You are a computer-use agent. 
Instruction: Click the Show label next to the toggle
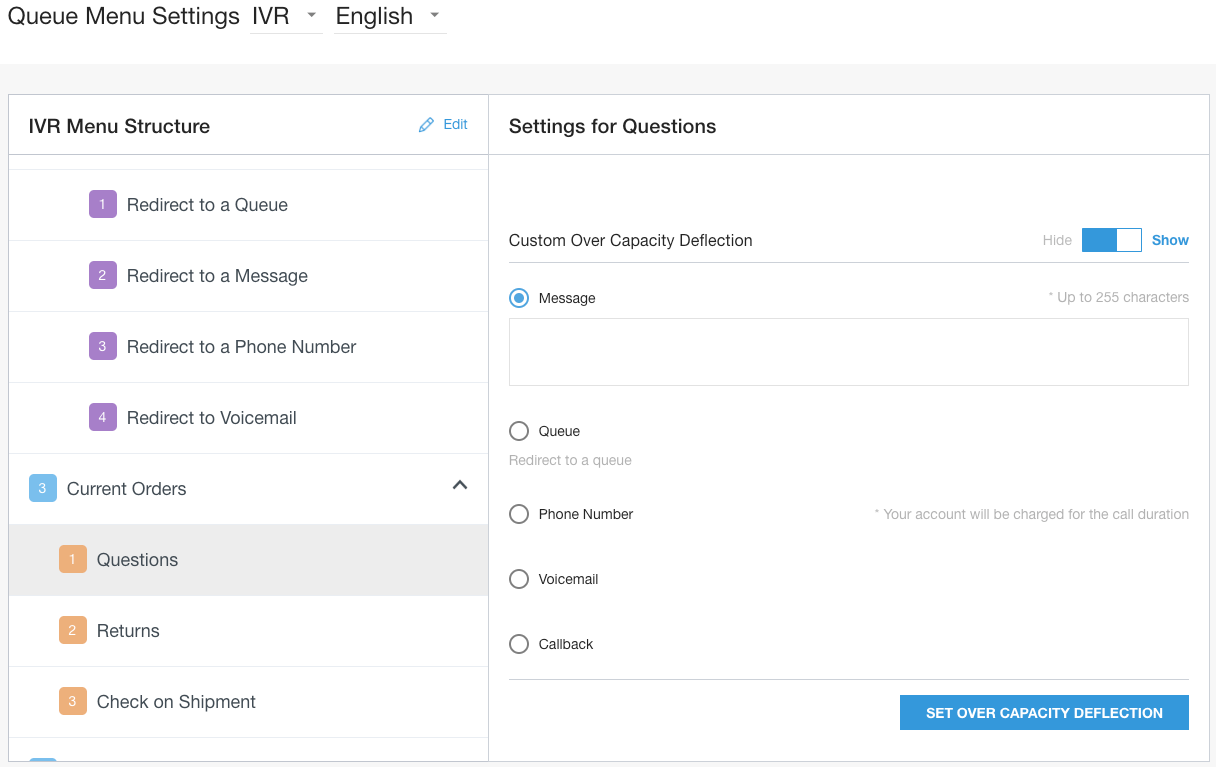(x=1170, y=240)
